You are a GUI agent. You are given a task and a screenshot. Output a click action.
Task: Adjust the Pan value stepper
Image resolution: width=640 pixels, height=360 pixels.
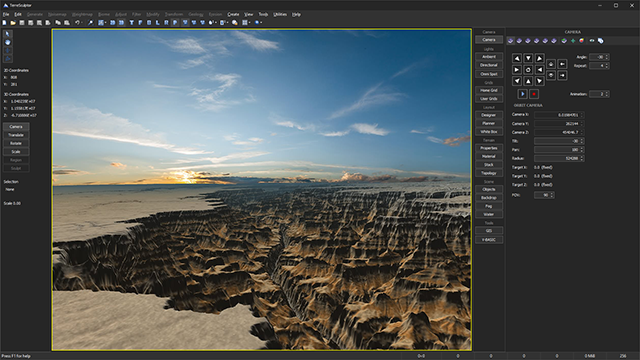pos(582,150)
